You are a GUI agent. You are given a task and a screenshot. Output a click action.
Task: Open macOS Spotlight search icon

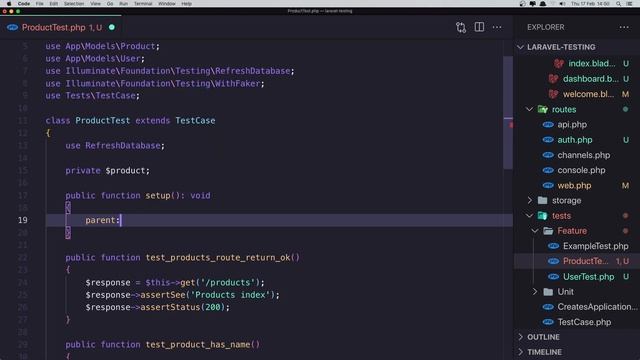(619, 4)
